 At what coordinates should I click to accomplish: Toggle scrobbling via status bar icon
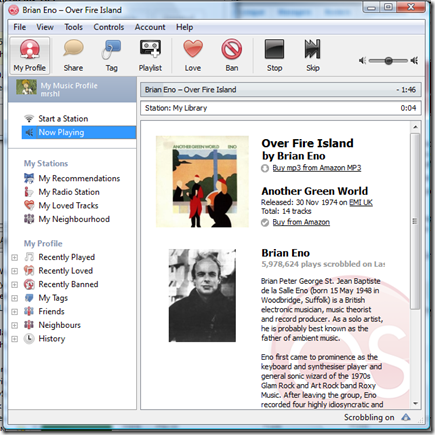click(406, 417)
